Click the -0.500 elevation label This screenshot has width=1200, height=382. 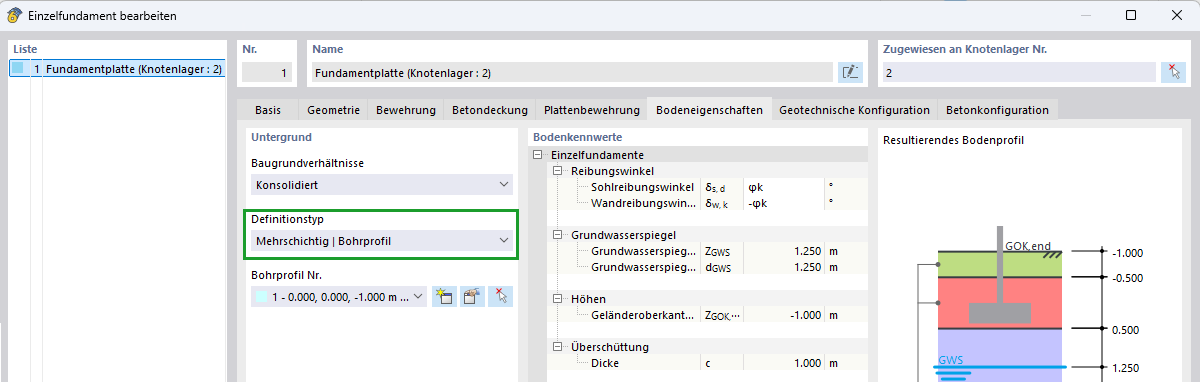(x=1128, y=278)
